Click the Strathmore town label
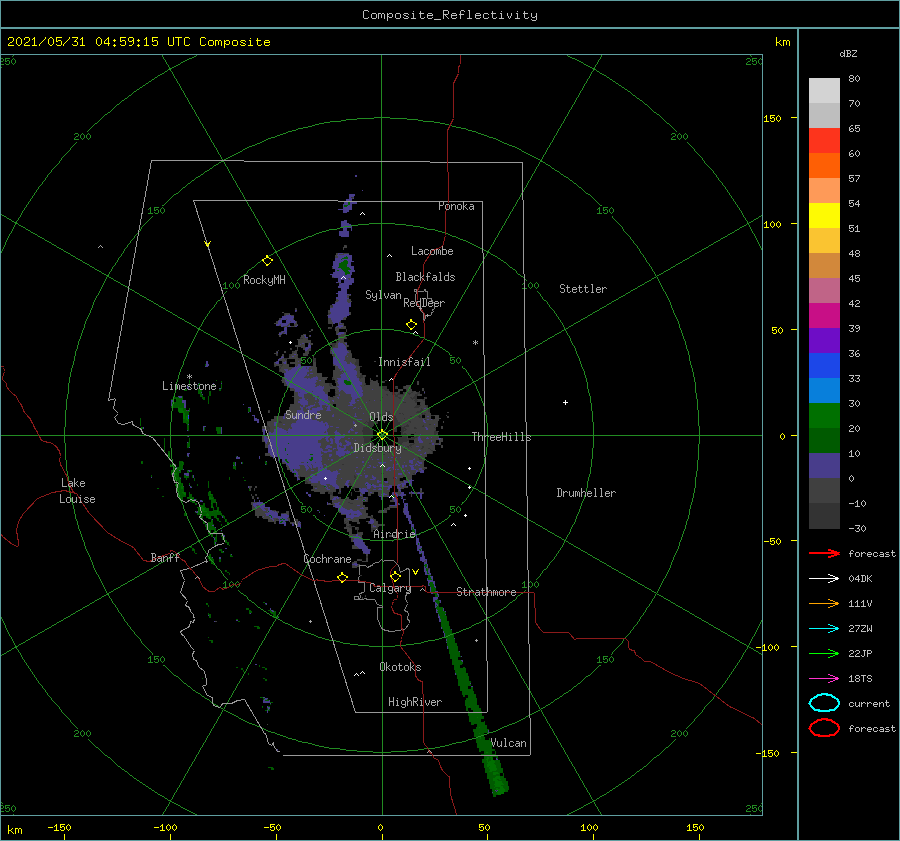Image resolution: width=900 pixels, height=841 pixels. [486, 592]
